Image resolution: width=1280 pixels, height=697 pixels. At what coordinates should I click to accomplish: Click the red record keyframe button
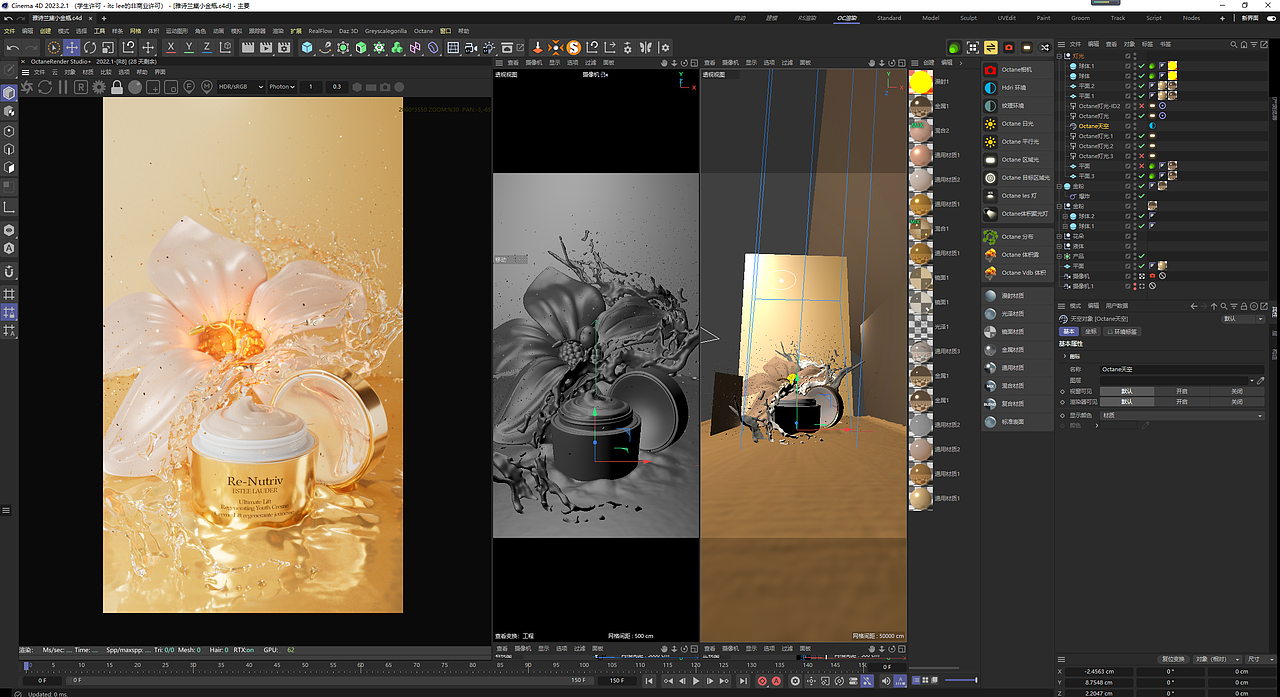[762, 681]
